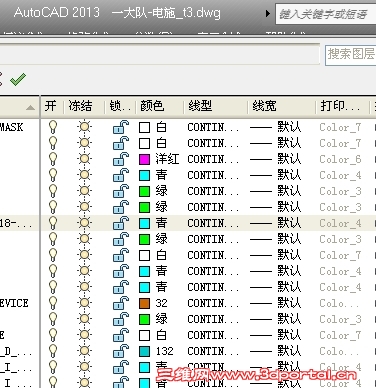376x388 pixels.
Task: Click the magenta 洋红 color swatch
Action: [144, 159]
